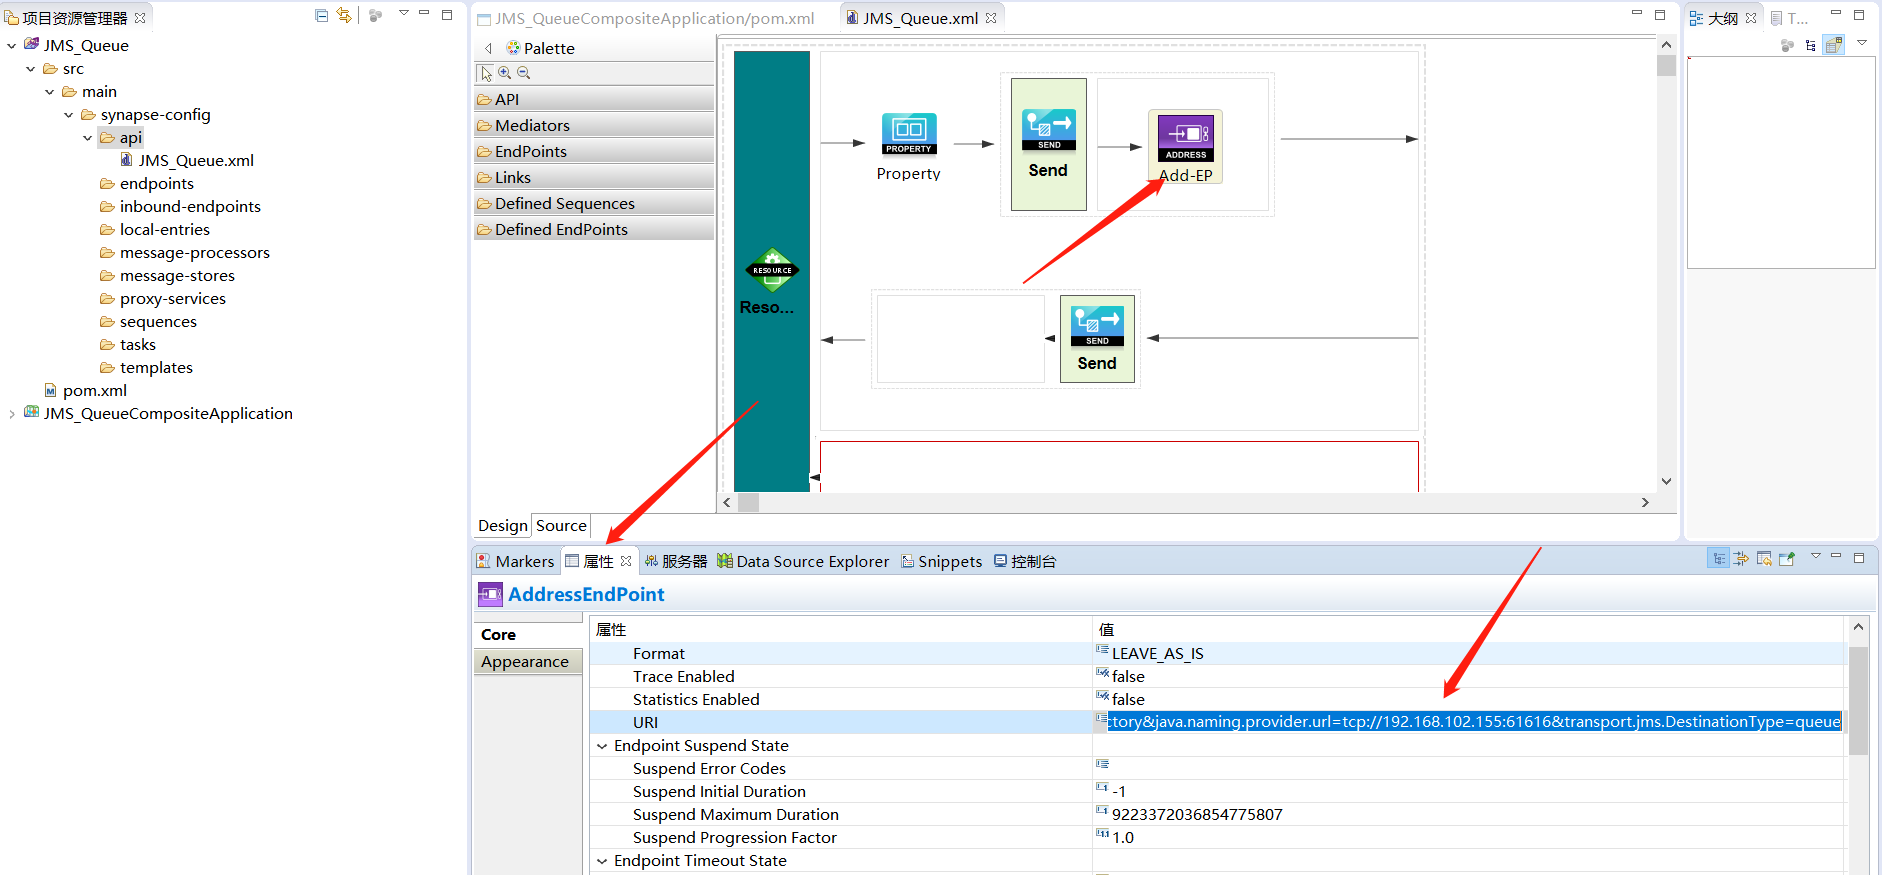Select the Add-EP address endpoint icon
This screenshot has height=875, width=1882.
pos(1185,138)
